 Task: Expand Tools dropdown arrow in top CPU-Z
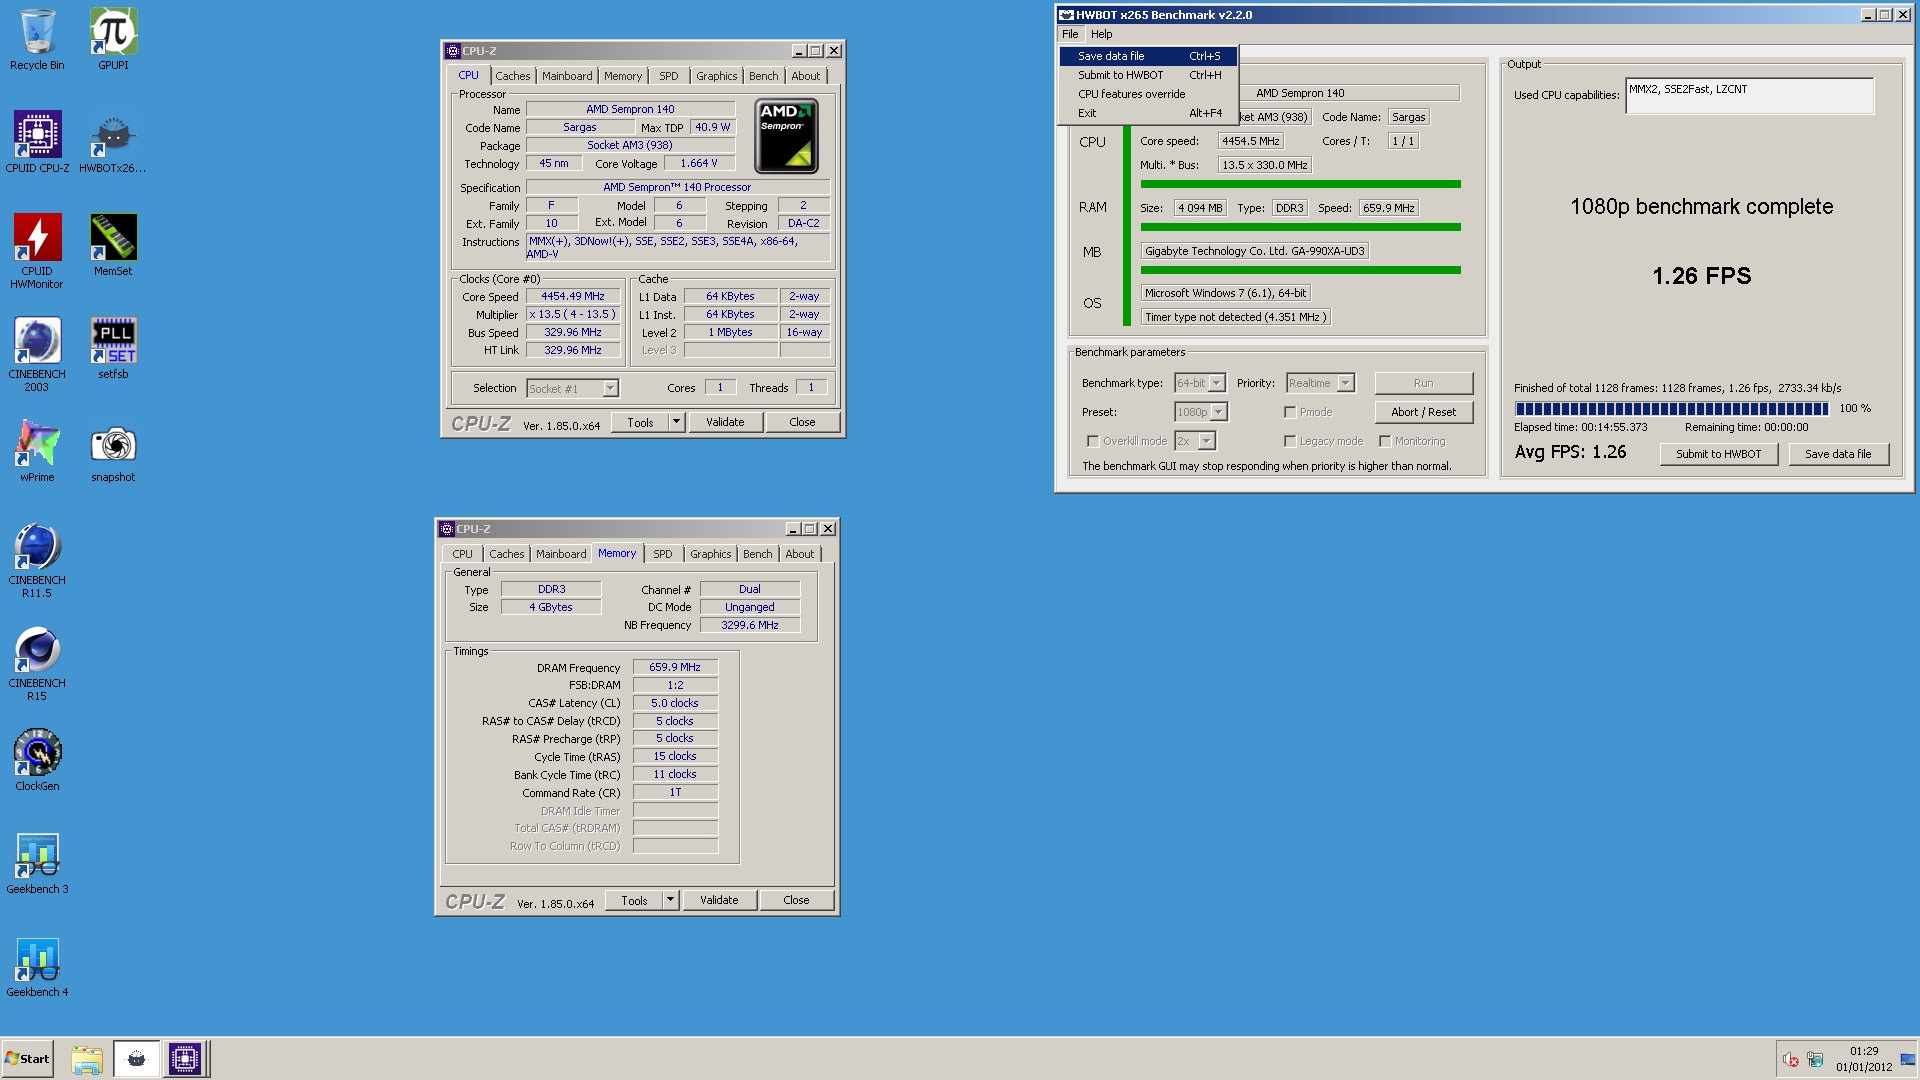676,422
